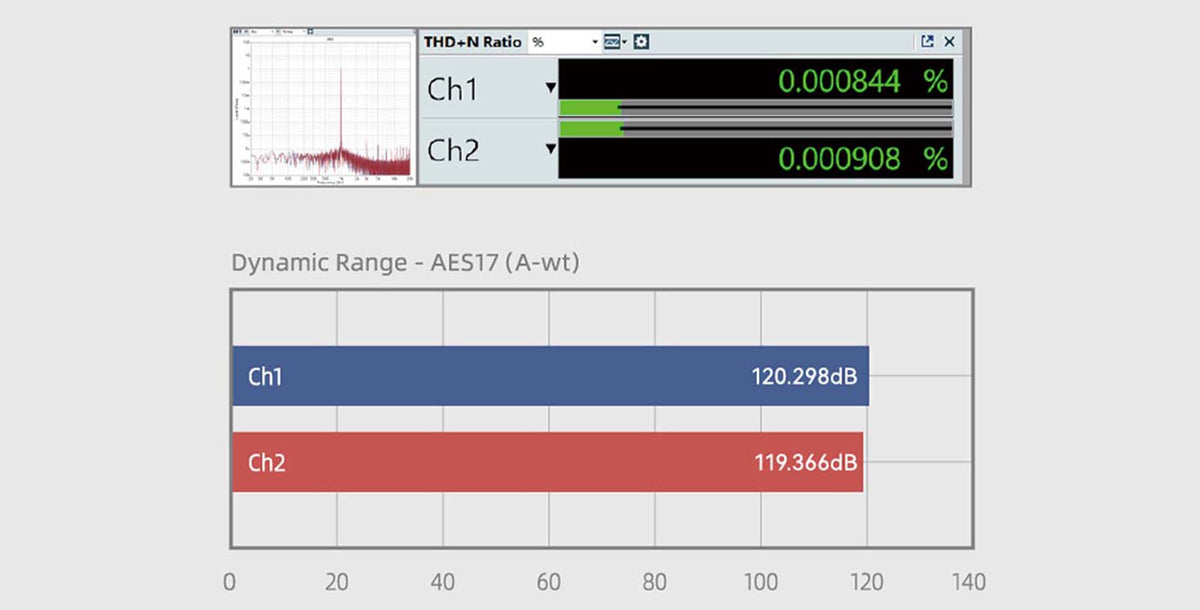The image size is (1200, 610).
Task: Click the 0 axis label
Action: (x=230, y=583)
